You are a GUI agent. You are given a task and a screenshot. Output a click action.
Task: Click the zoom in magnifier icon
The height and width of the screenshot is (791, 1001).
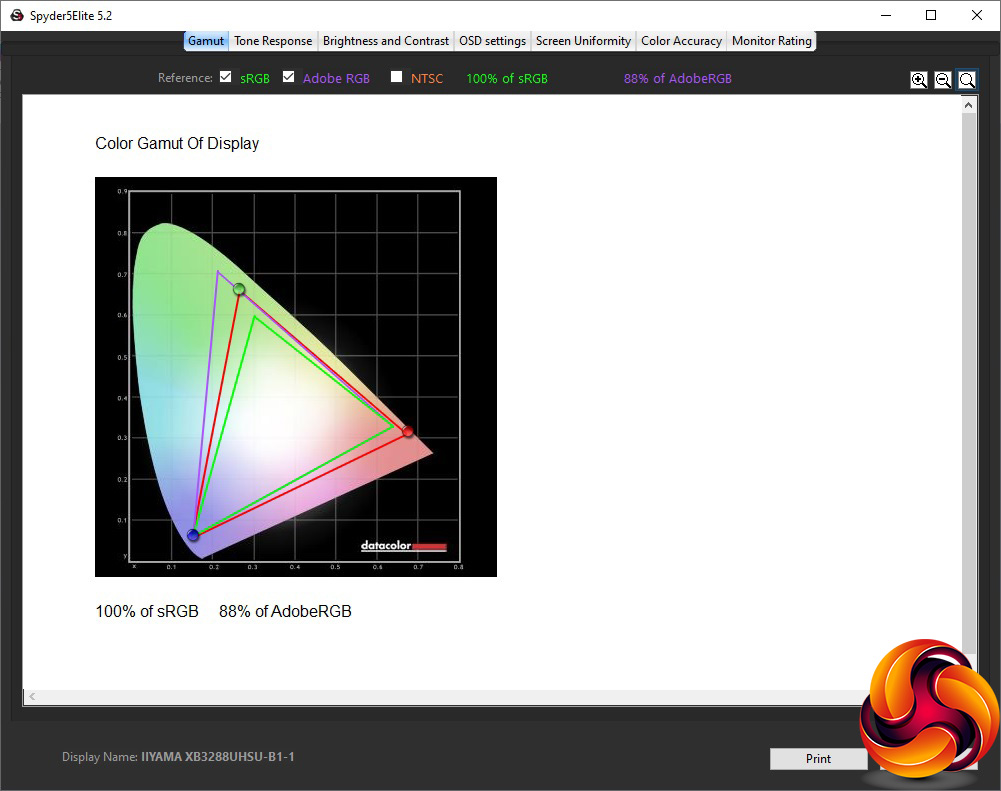point(919,80)
